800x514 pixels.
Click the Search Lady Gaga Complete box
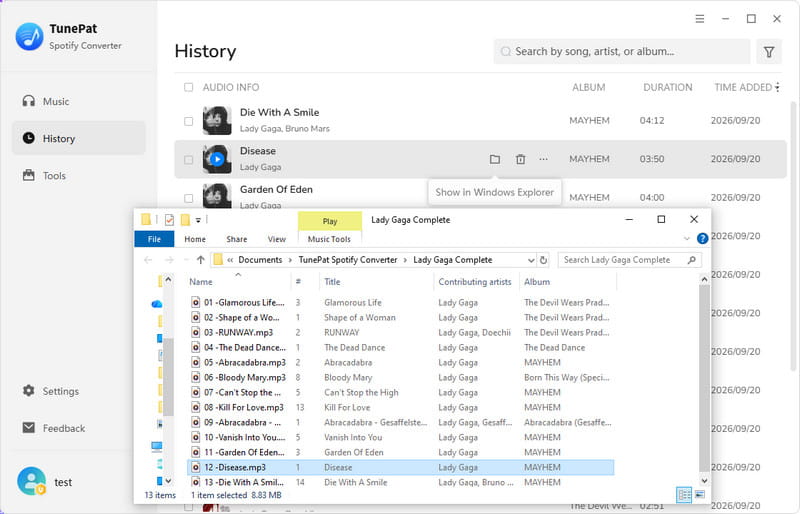coord(630,260)
